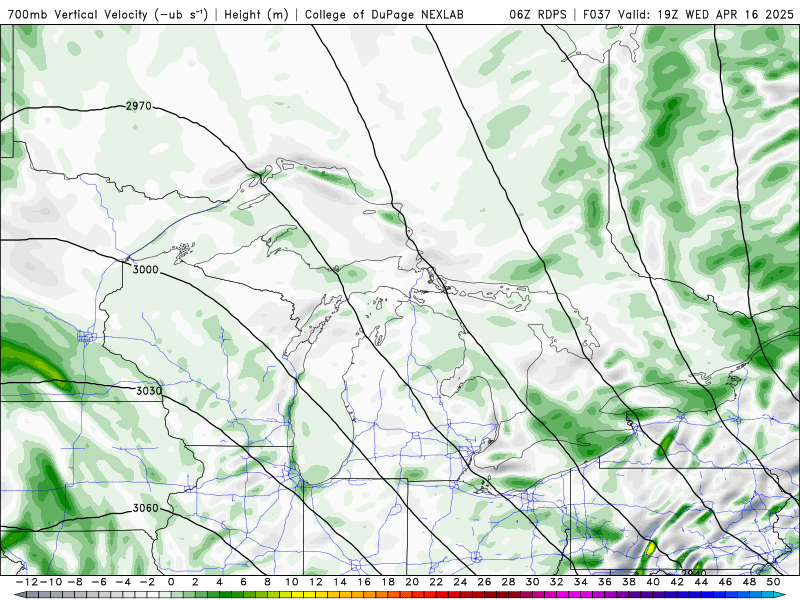Click the 3060 height contour label

pos(145,508)
